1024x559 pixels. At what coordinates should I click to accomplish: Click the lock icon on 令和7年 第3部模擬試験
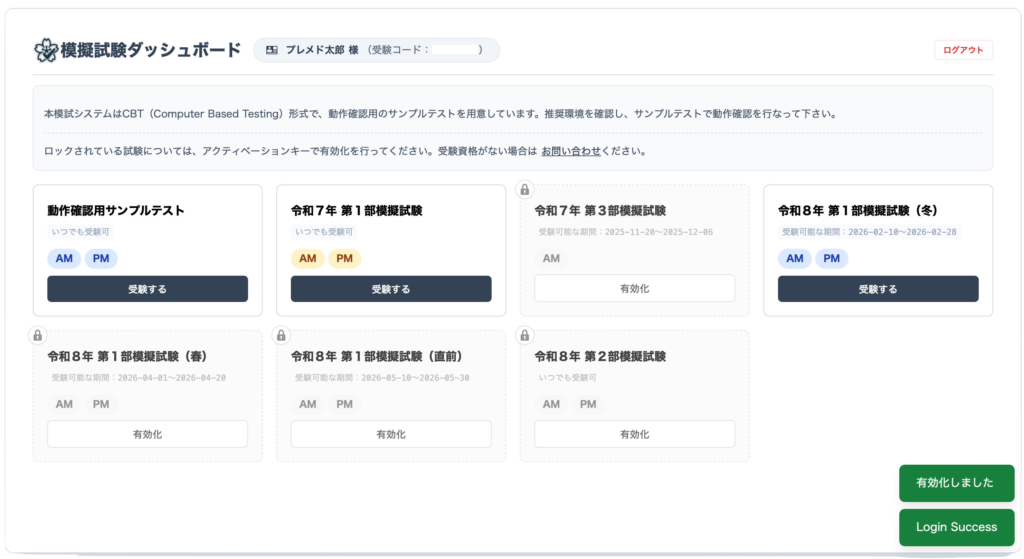pyautogui.click(x=524, y=189)
